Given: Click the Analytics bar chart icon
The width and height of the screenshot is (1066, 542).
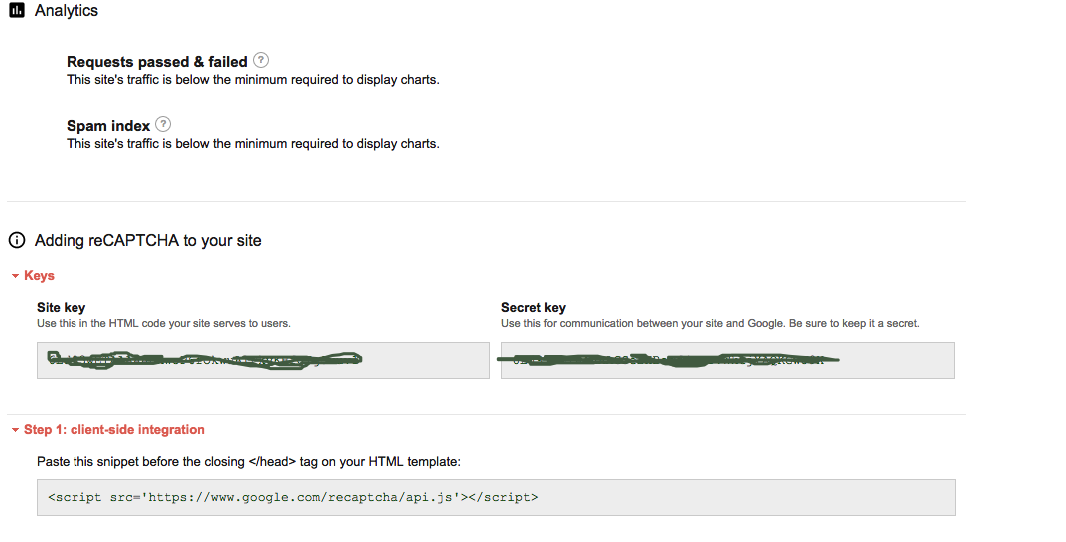Looking at the screenshot, I should coord(16,11).
